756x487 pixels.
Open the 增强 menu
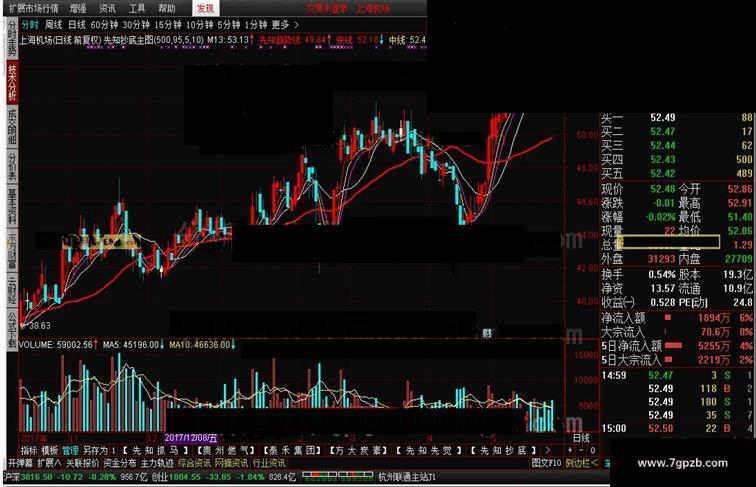pyautogui.click(x=78, y=8)
